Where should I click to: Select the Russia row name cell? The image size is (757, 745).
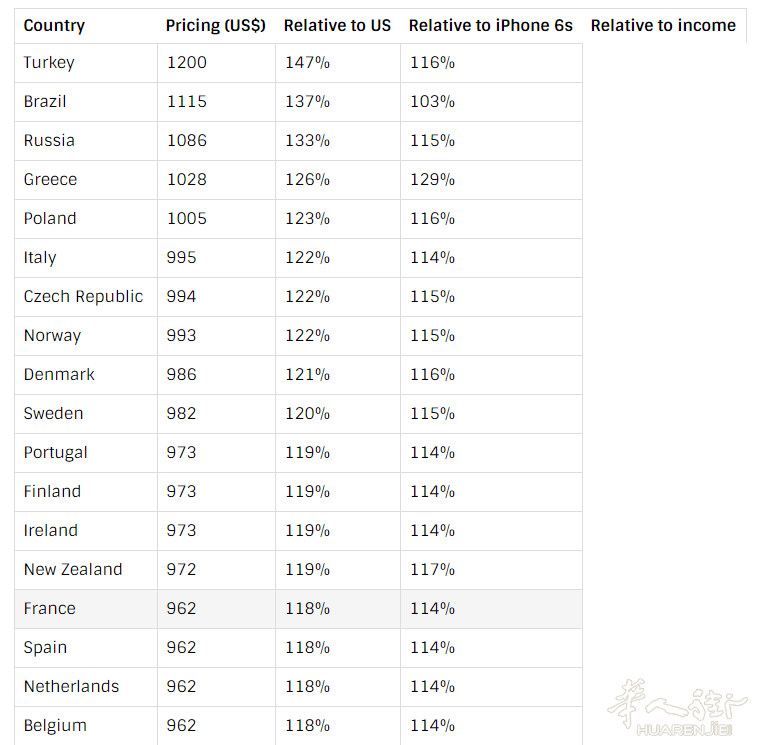click(x=49, y=140)
